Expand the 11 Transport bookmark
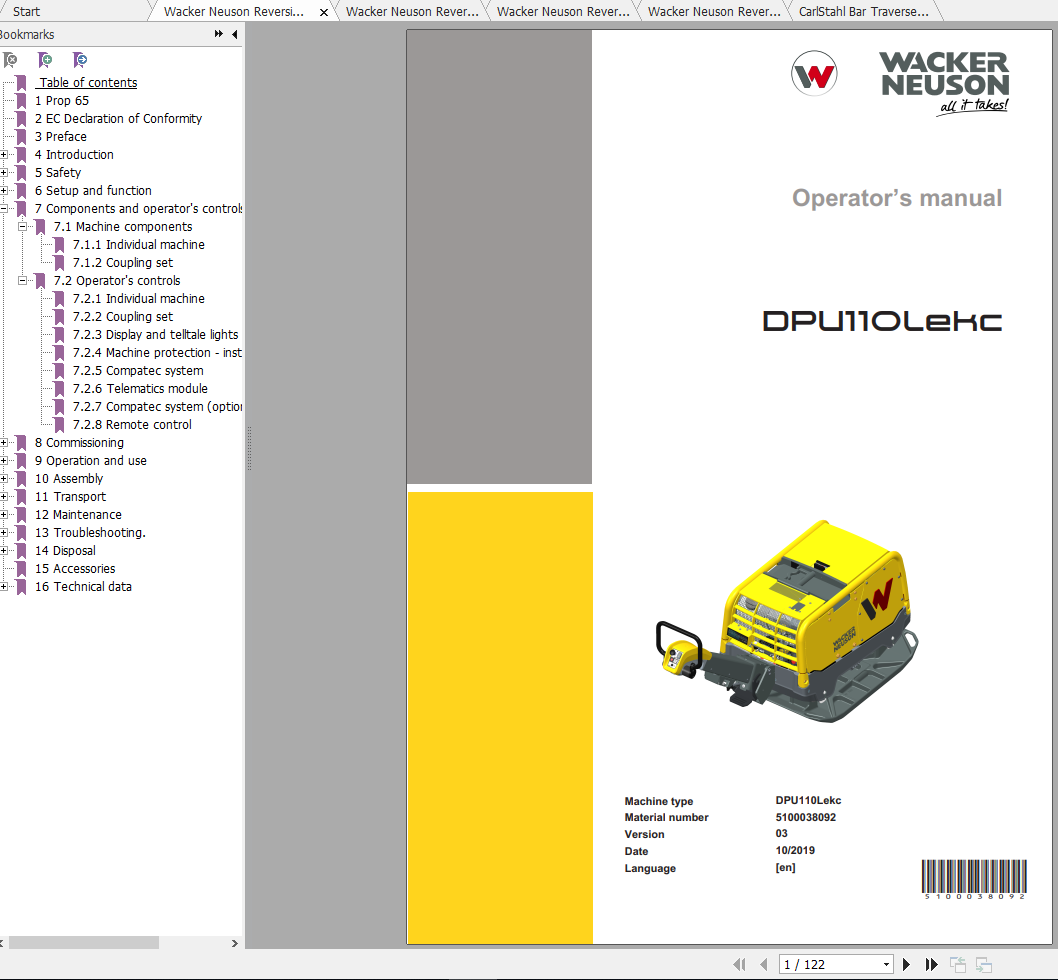This screenshot has height=980, width=1058. click(3, 497)
